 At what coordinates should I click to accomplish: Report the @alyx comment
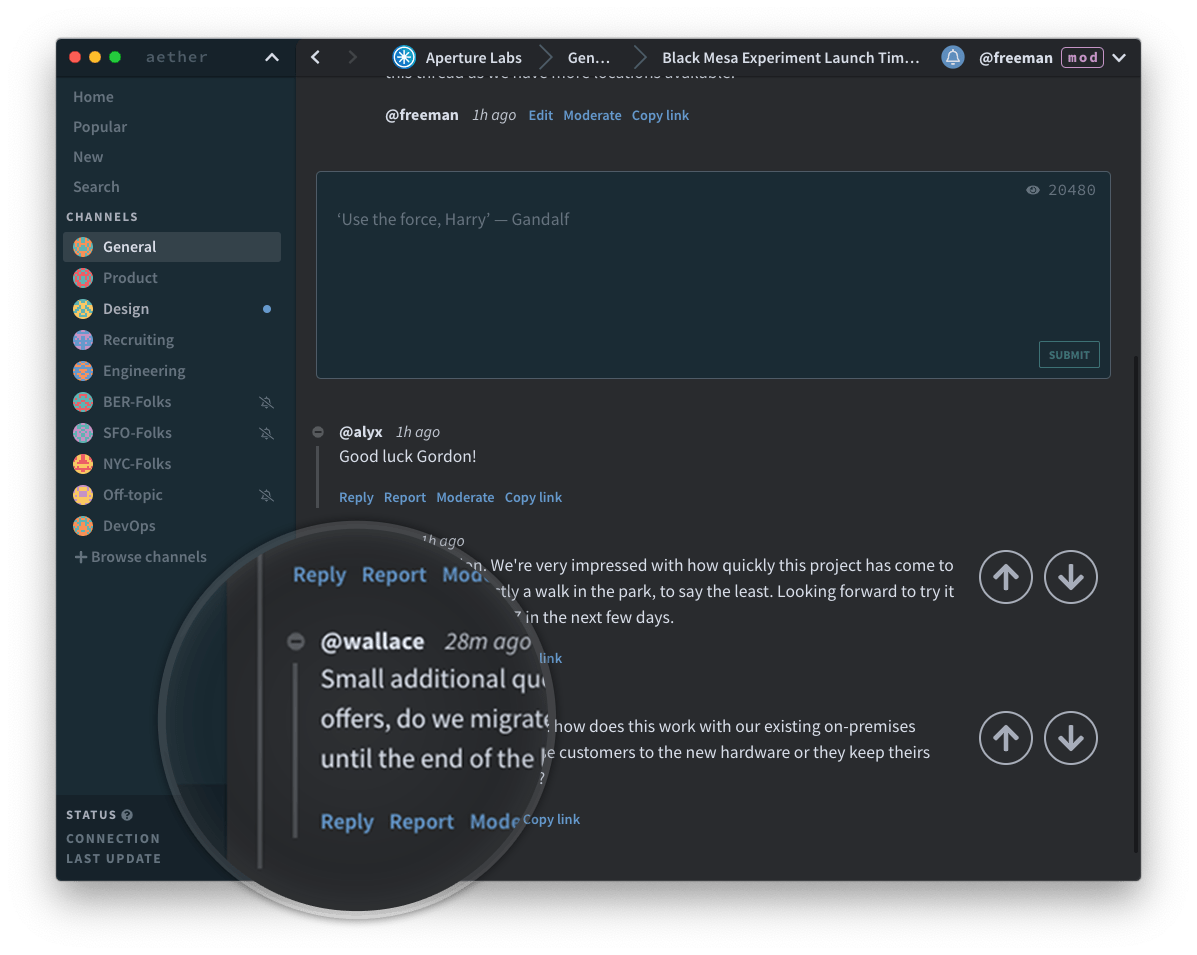pyautogui.click(x=405, y=497)
